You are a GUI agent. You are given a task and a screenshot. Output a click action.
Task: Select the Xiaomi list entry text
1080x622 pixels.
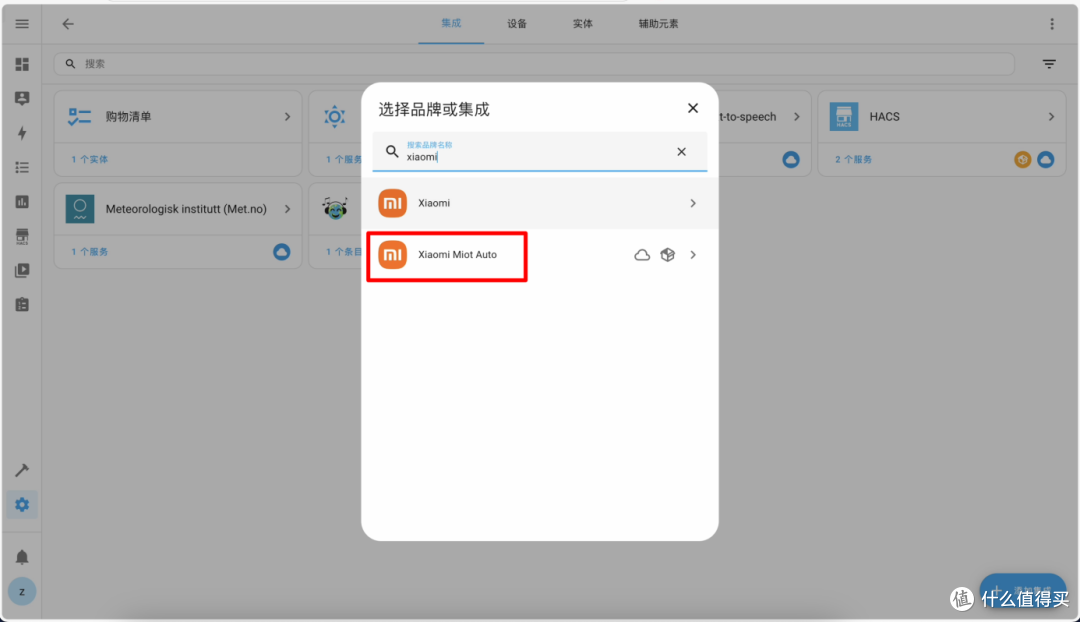pyautogui.click(x=434, y=203)
